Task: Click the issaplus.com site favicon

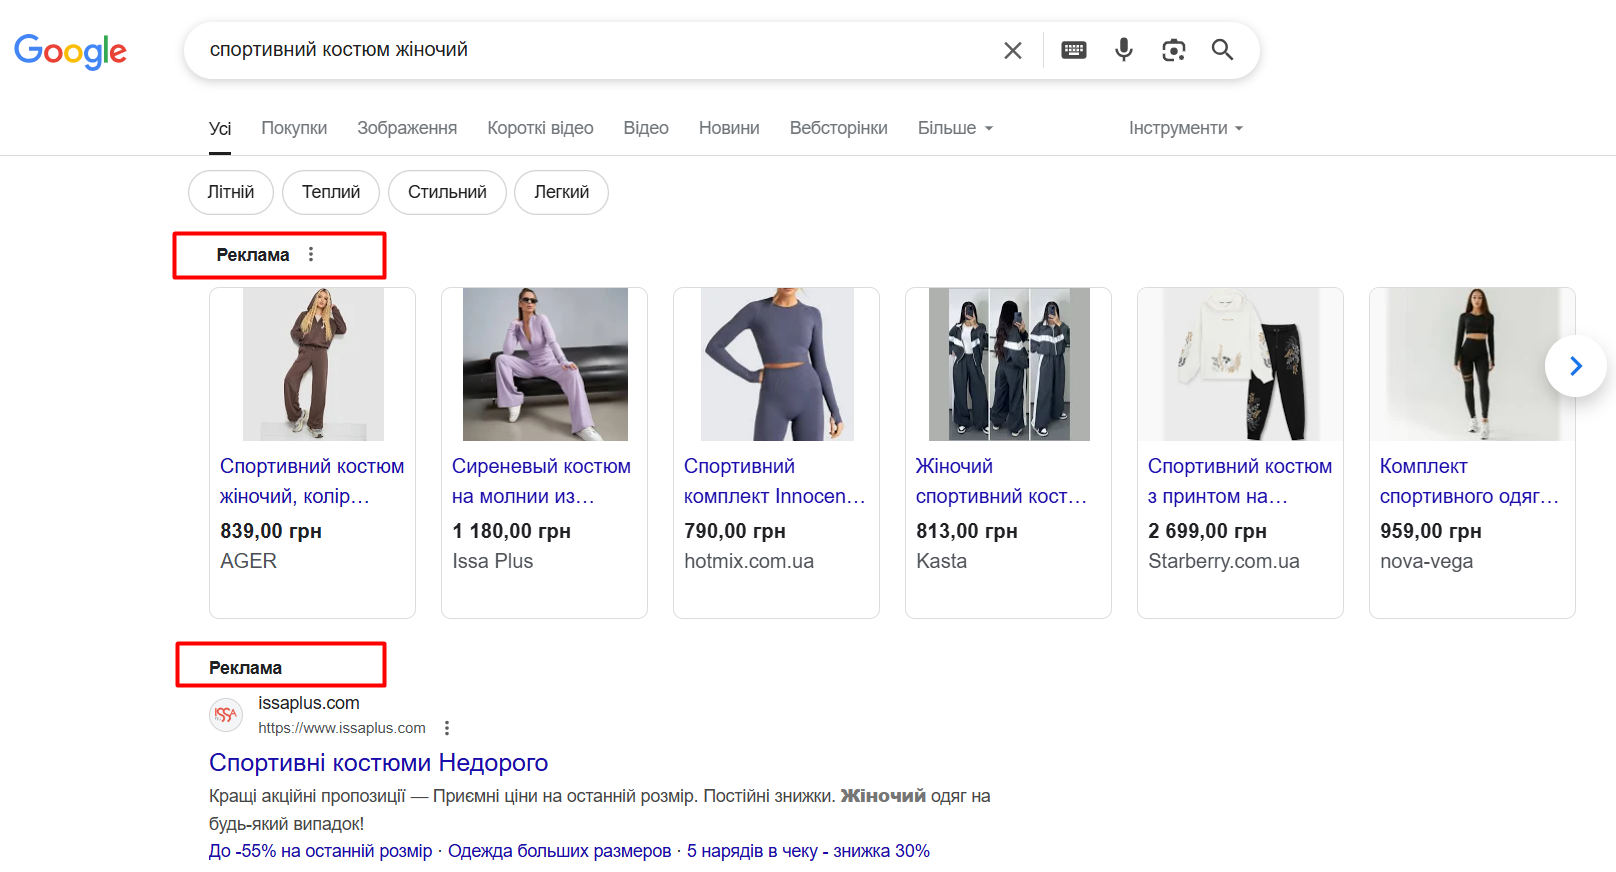Action: [x=226, y=715]
